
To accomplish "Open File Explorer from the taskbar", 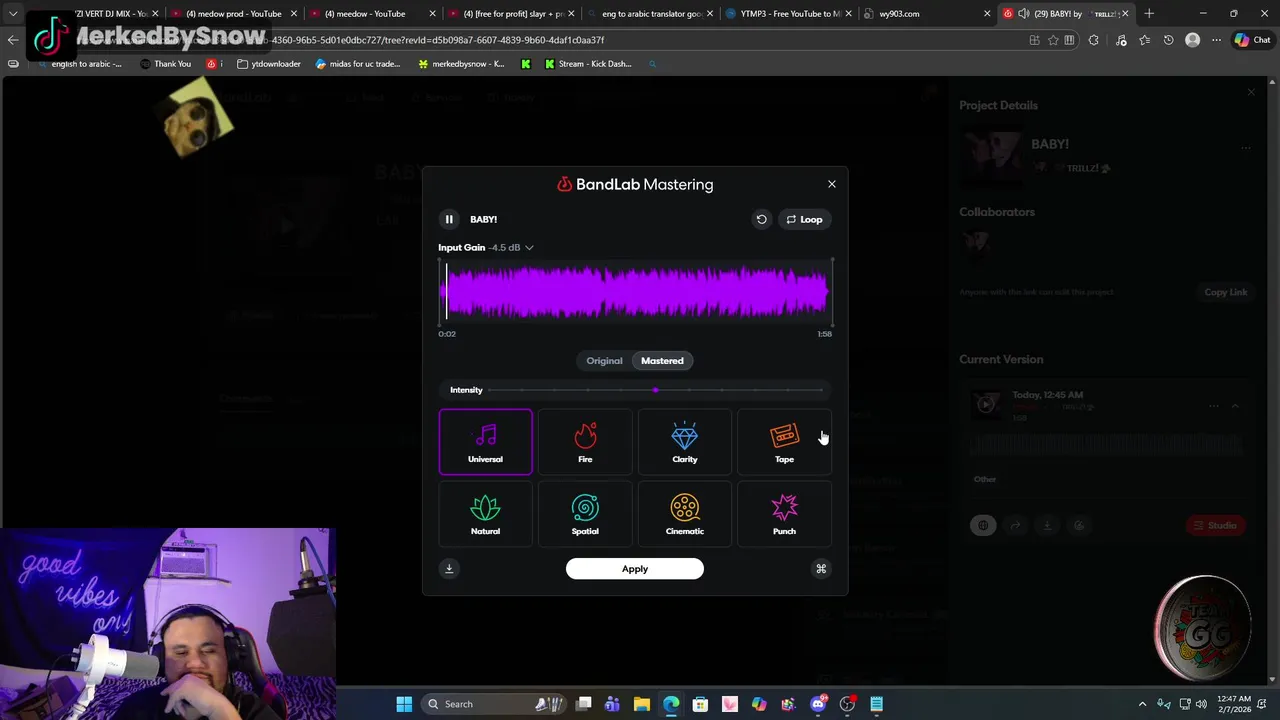I will [642, 704].
